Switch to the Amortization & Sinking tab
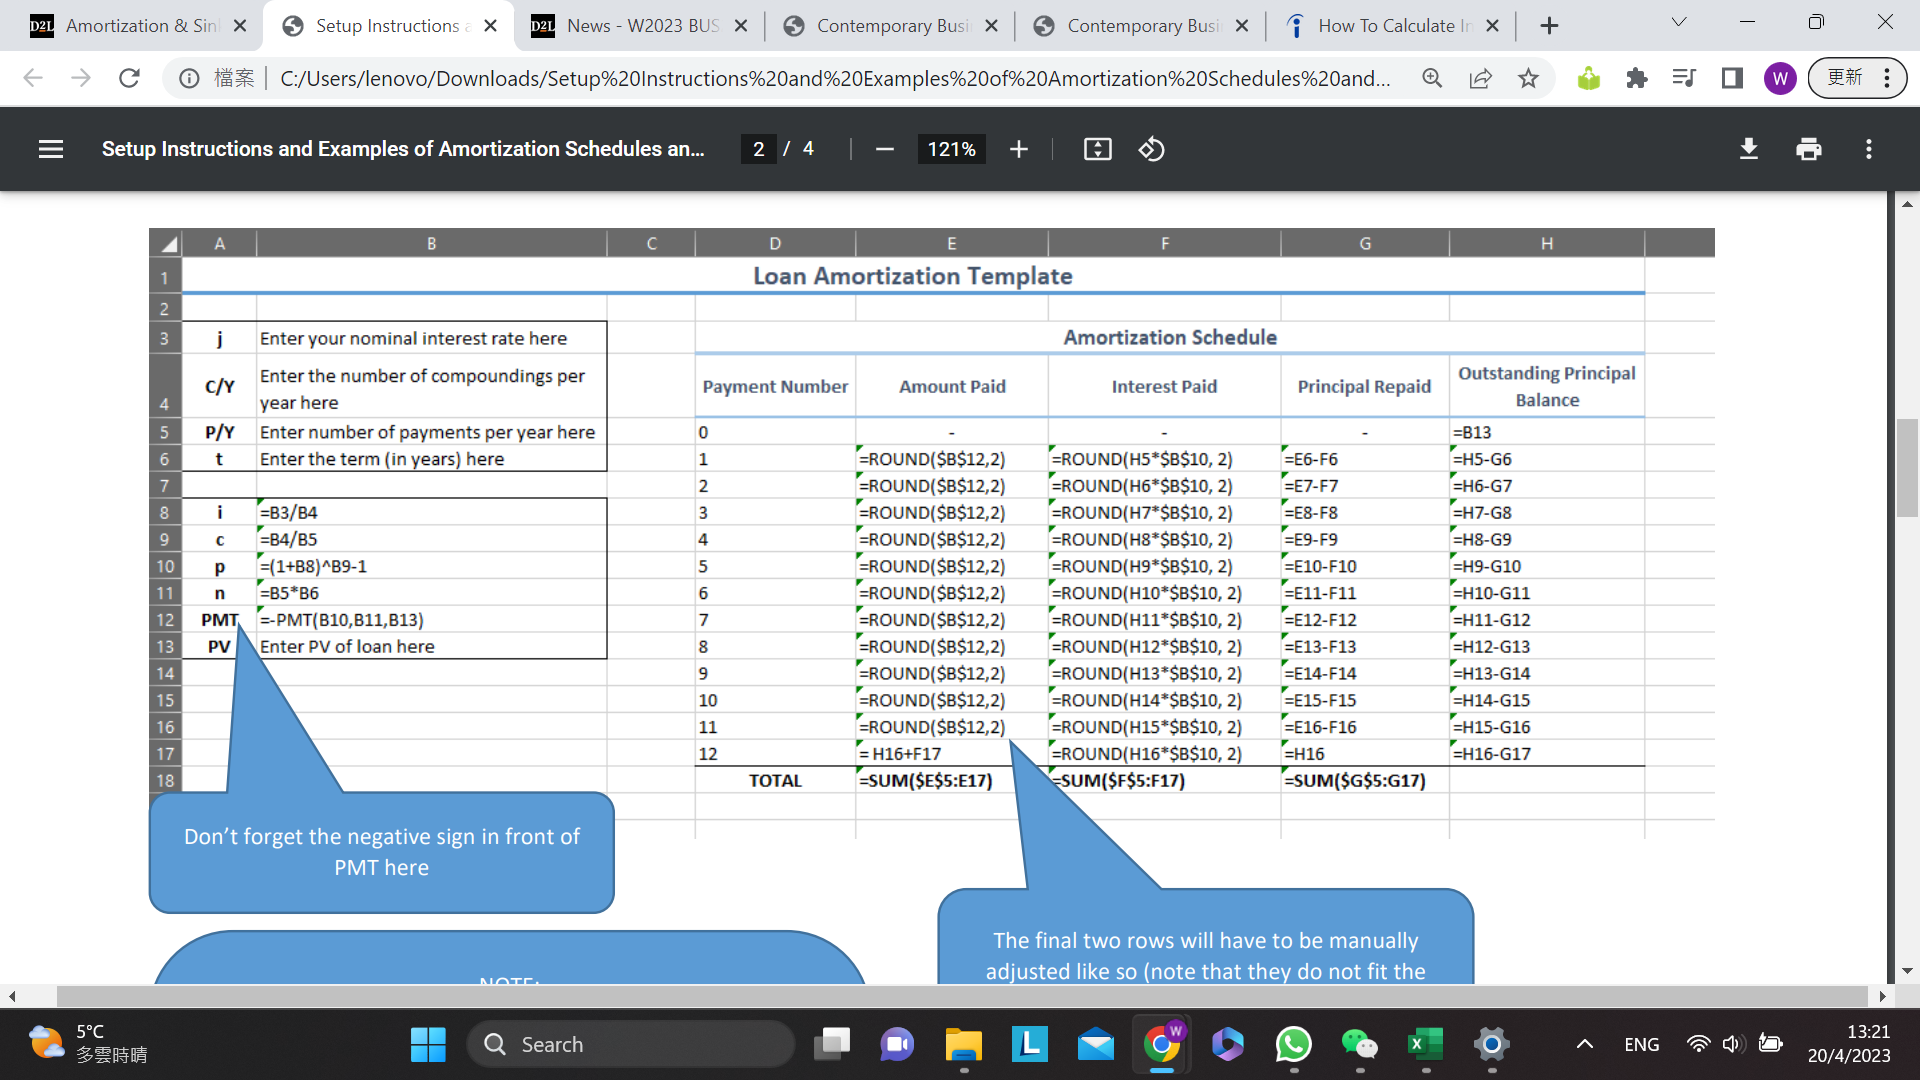This screenshot has height=1080, width=1920. (x=140, y=26)
